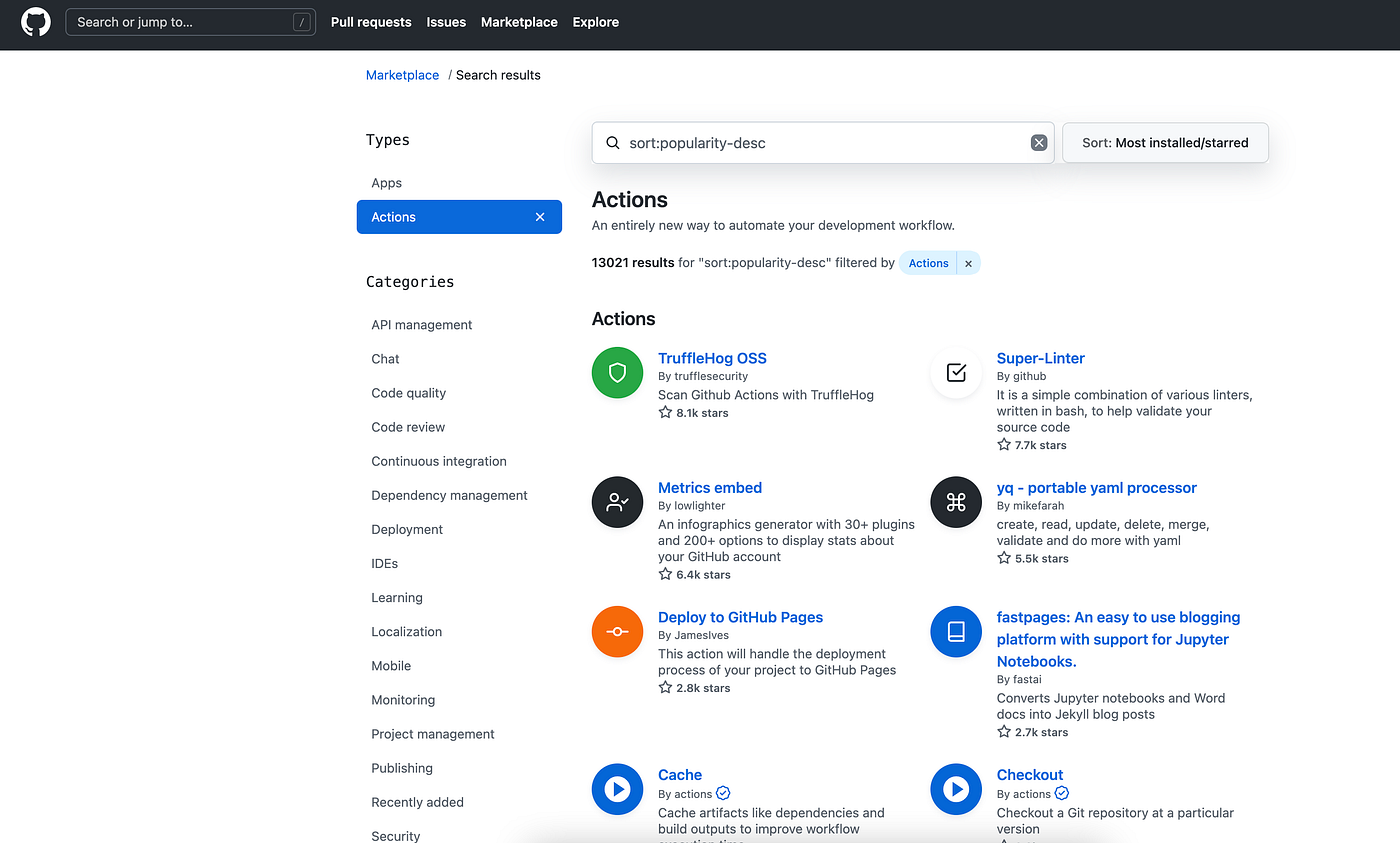Remove the Actions filter chip from results
Image resolution: width=1400 pixels, height=843 pixels.
968,263
